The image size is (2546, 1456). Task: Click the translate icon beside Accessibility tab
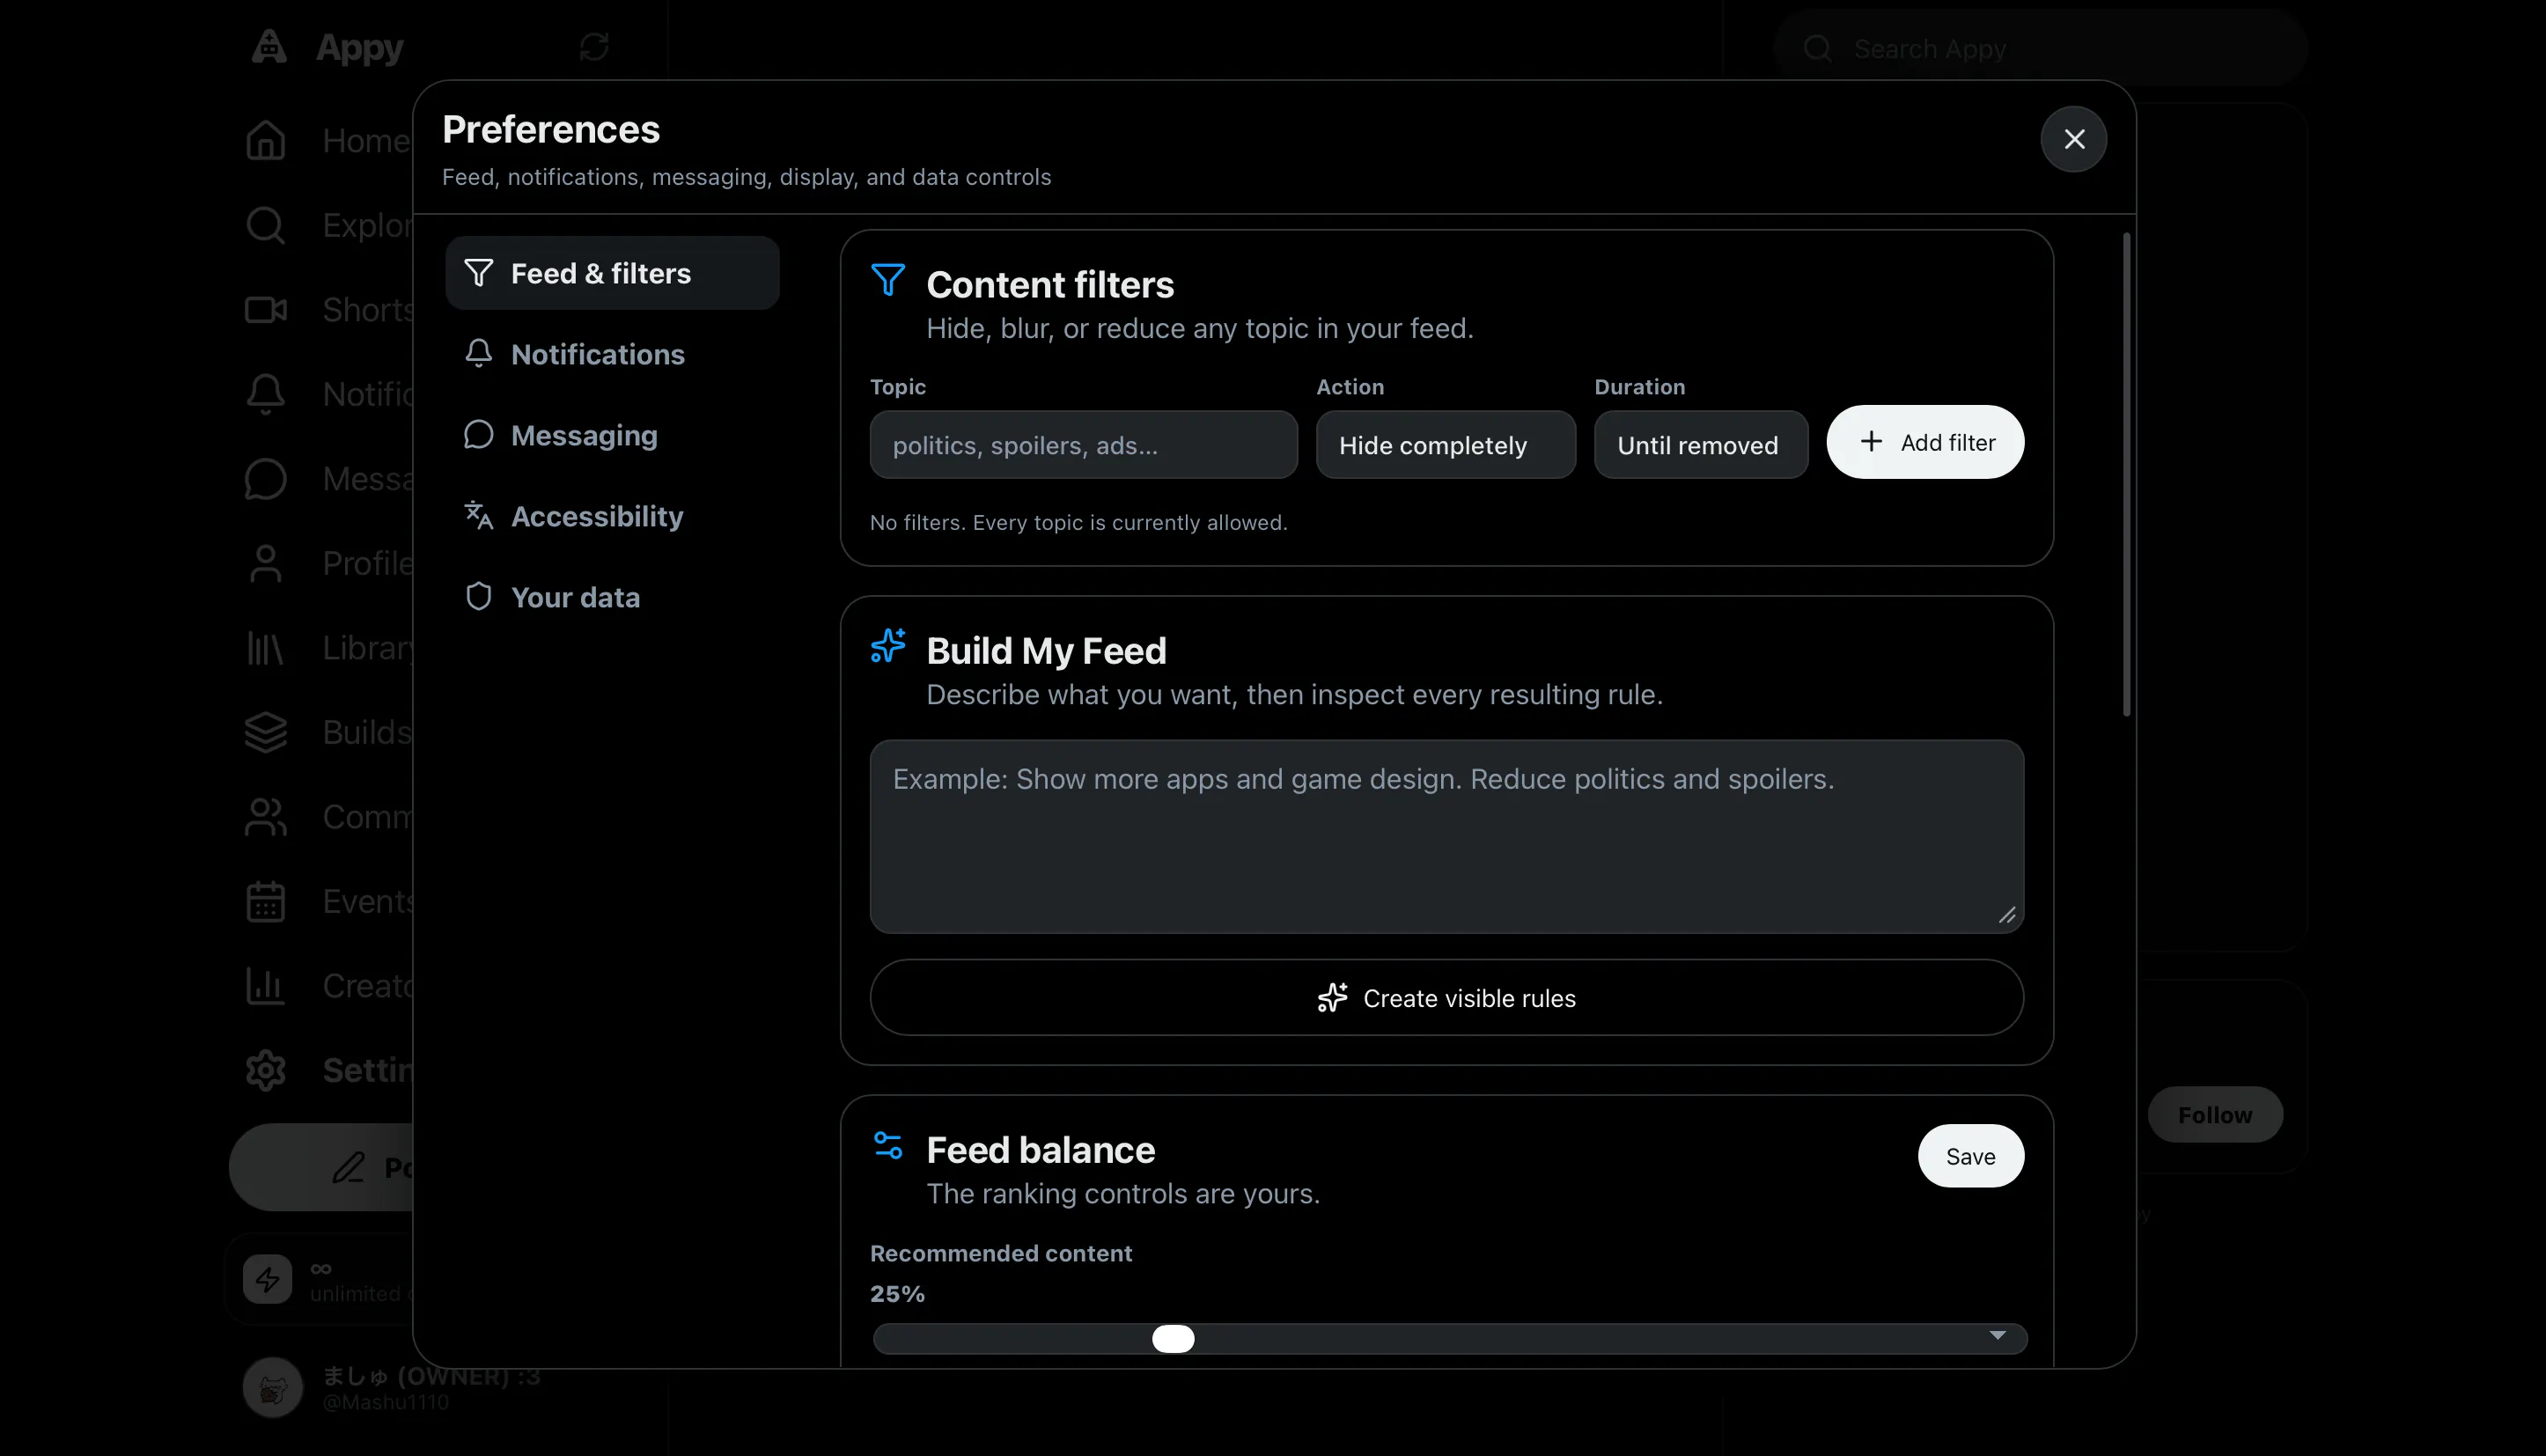click(x=478, y=515)
